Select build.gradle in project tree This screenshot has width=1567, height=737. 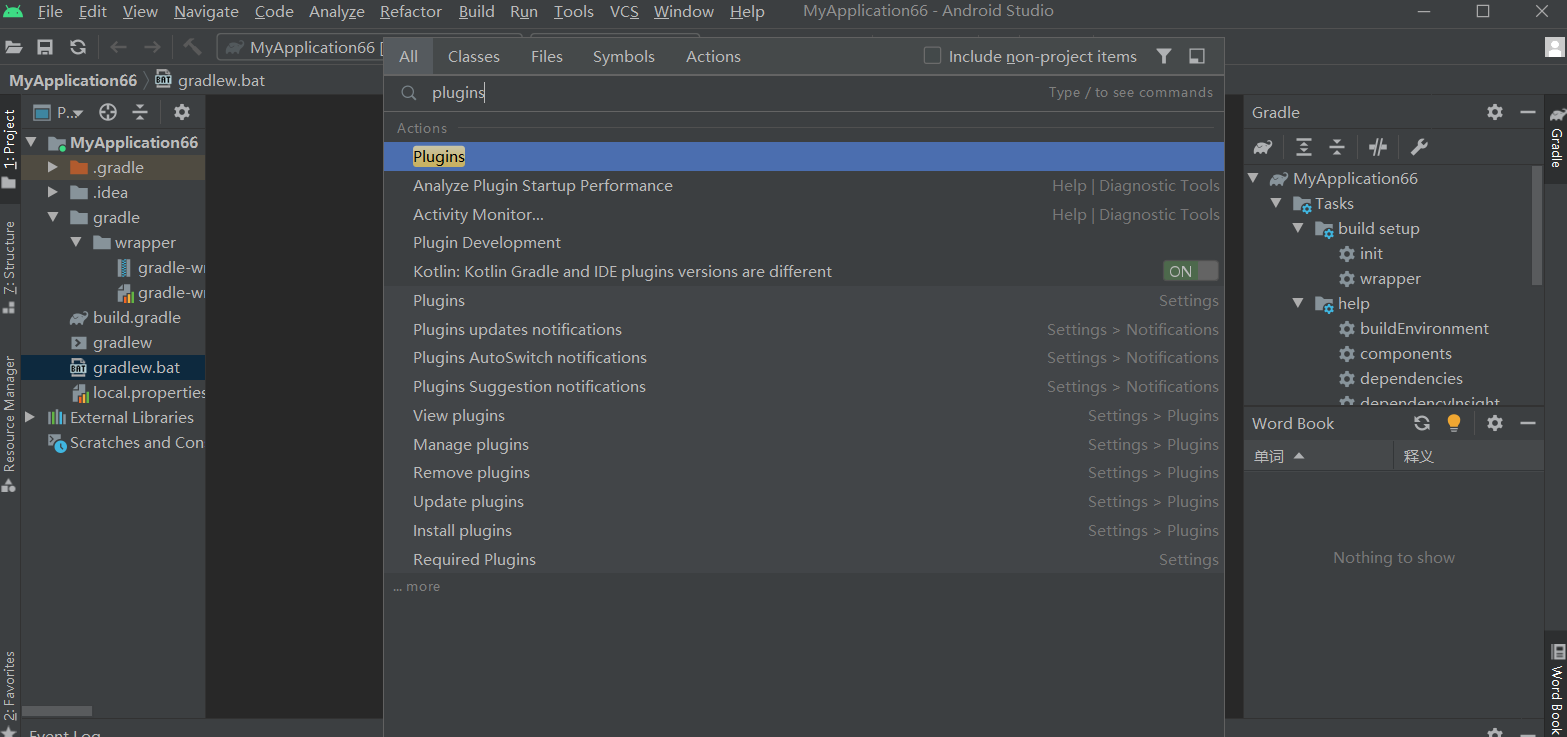tap(137, 318)
